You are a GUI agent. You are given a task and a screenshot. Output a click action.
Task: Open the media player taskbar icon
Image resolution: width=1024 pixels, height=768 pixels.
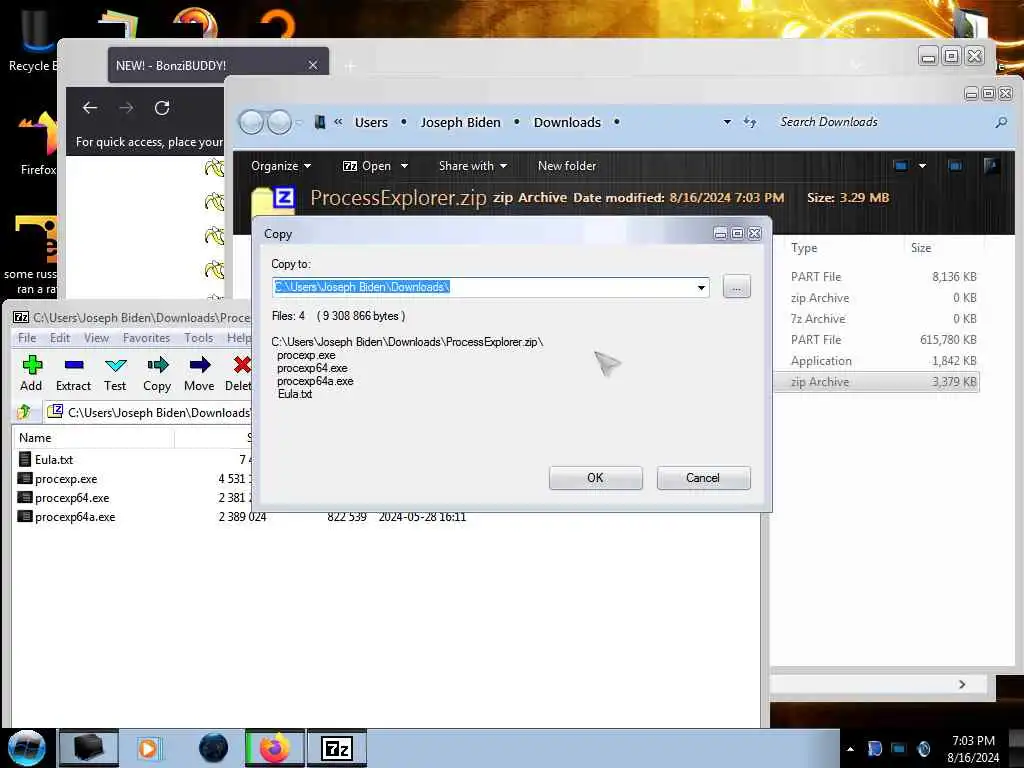tap(148, 748)
